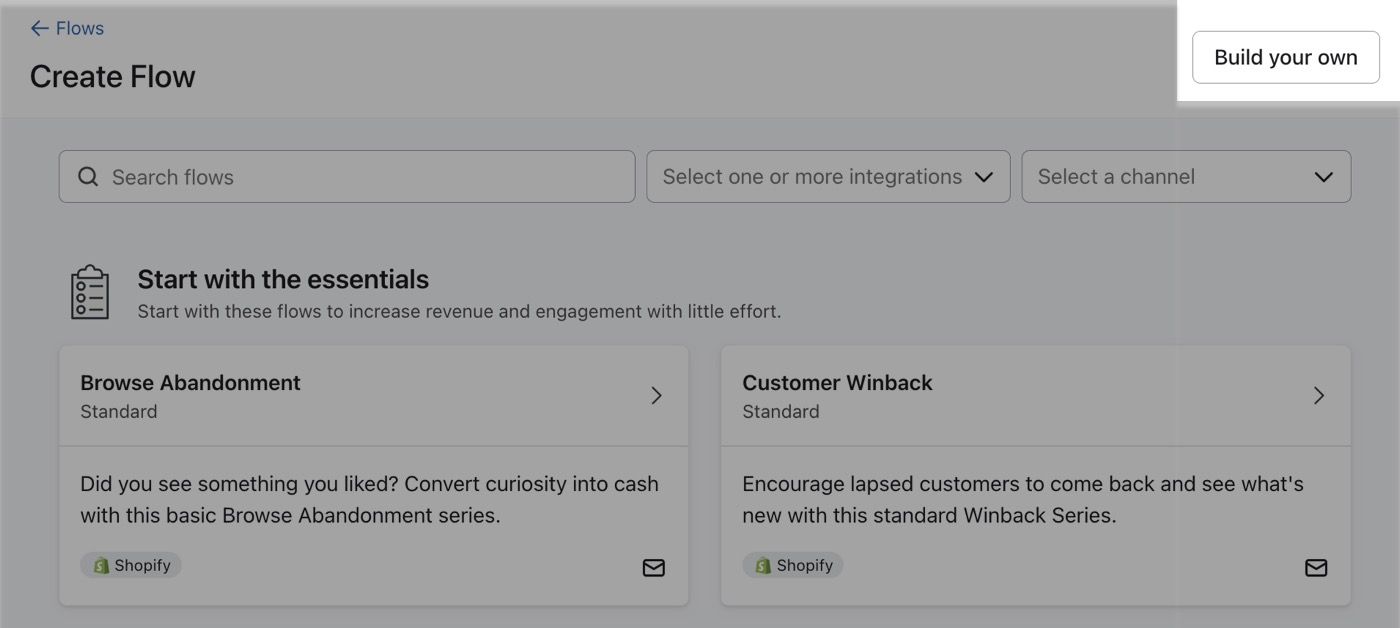Click the back arrow icon beside Flows
This screenshot has width=1400, height=628.
pos(39,28)
